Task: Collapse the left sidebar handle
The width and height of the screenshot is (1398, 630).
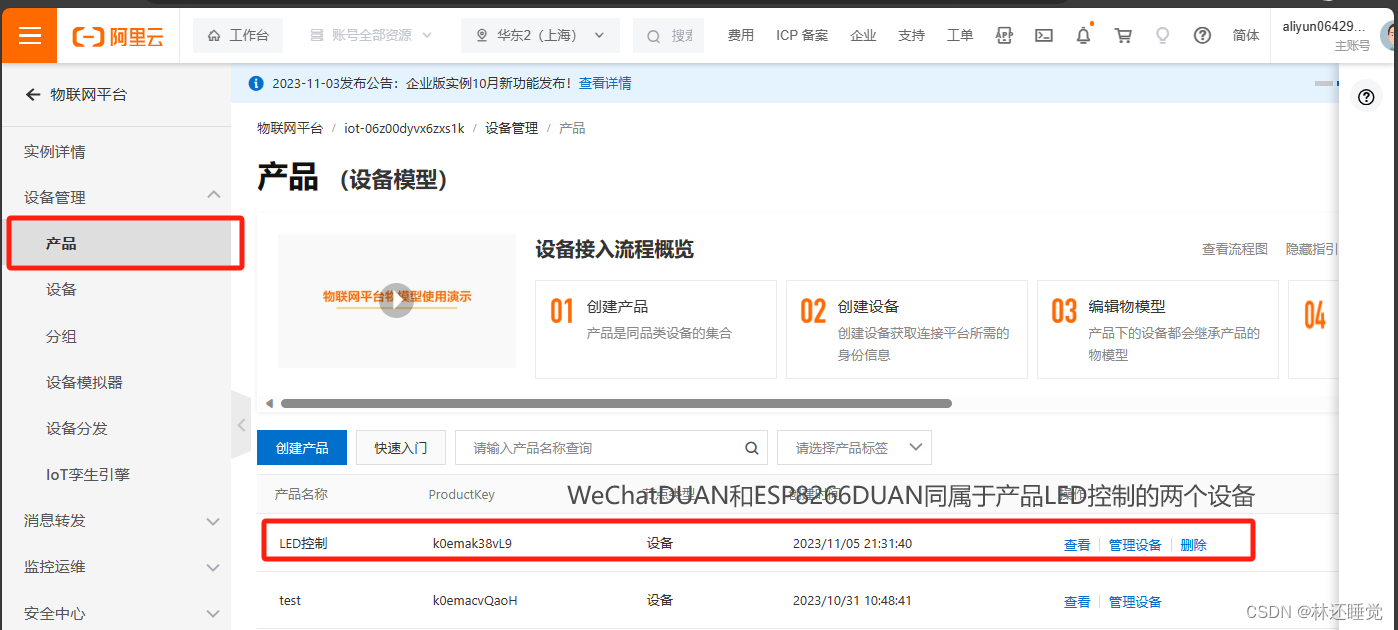Action: 241,424
